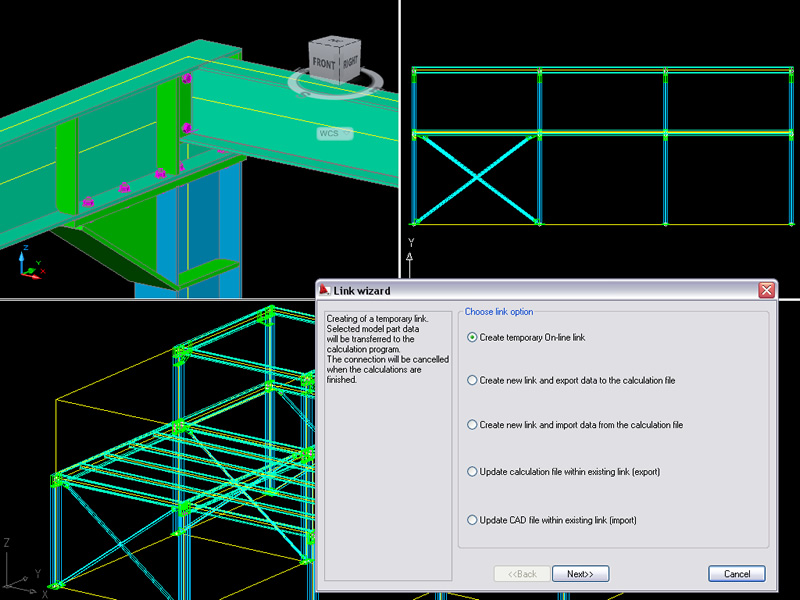Image resolution: width=800 pixels, height=600 pixels.
Task: Choose Create new link and export data option
Action: pos(473,381)
